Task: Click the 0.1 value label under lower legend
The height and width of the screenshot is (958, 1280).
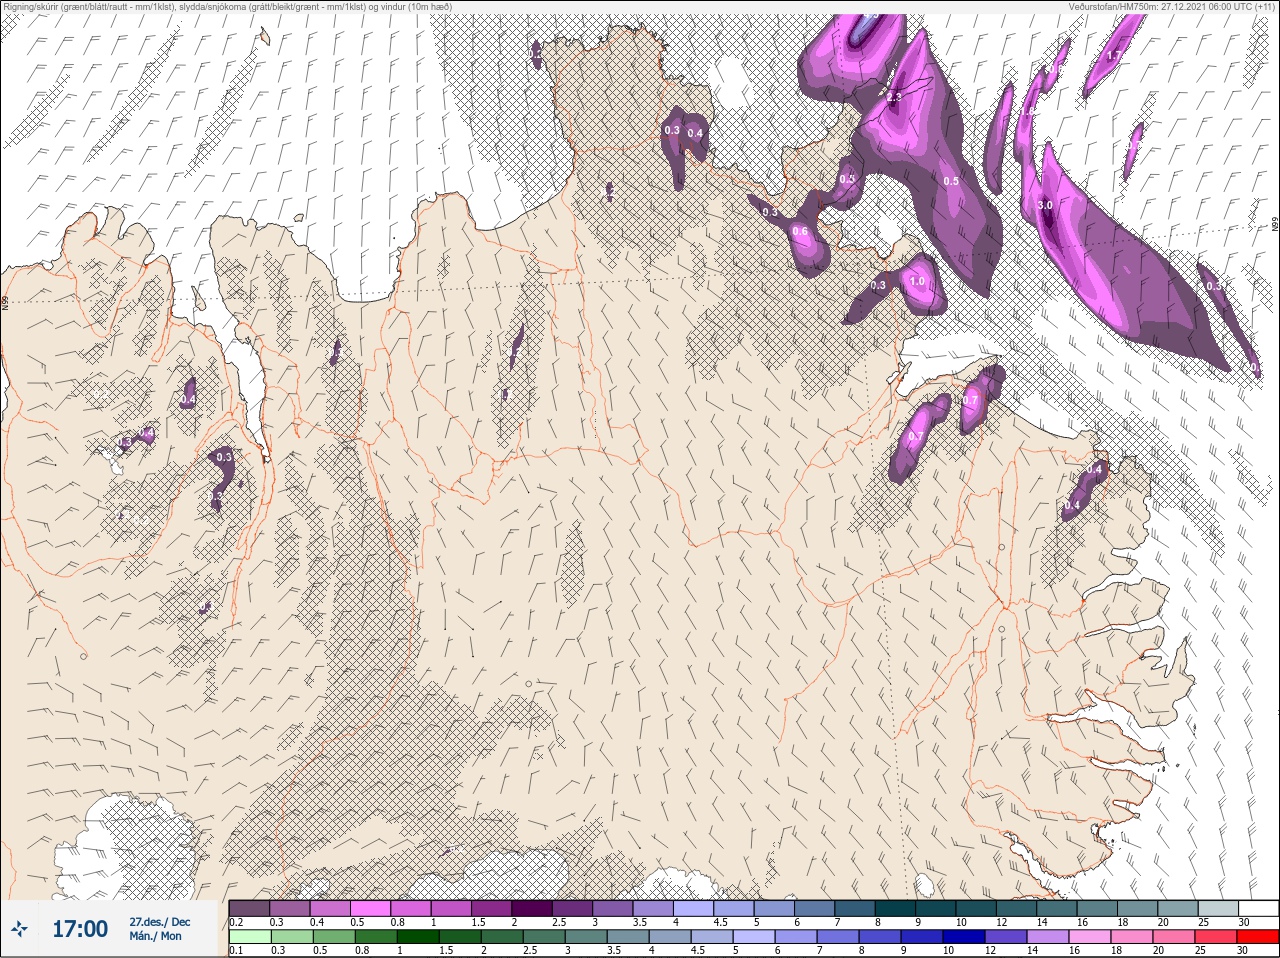Action: click(236, 951)
